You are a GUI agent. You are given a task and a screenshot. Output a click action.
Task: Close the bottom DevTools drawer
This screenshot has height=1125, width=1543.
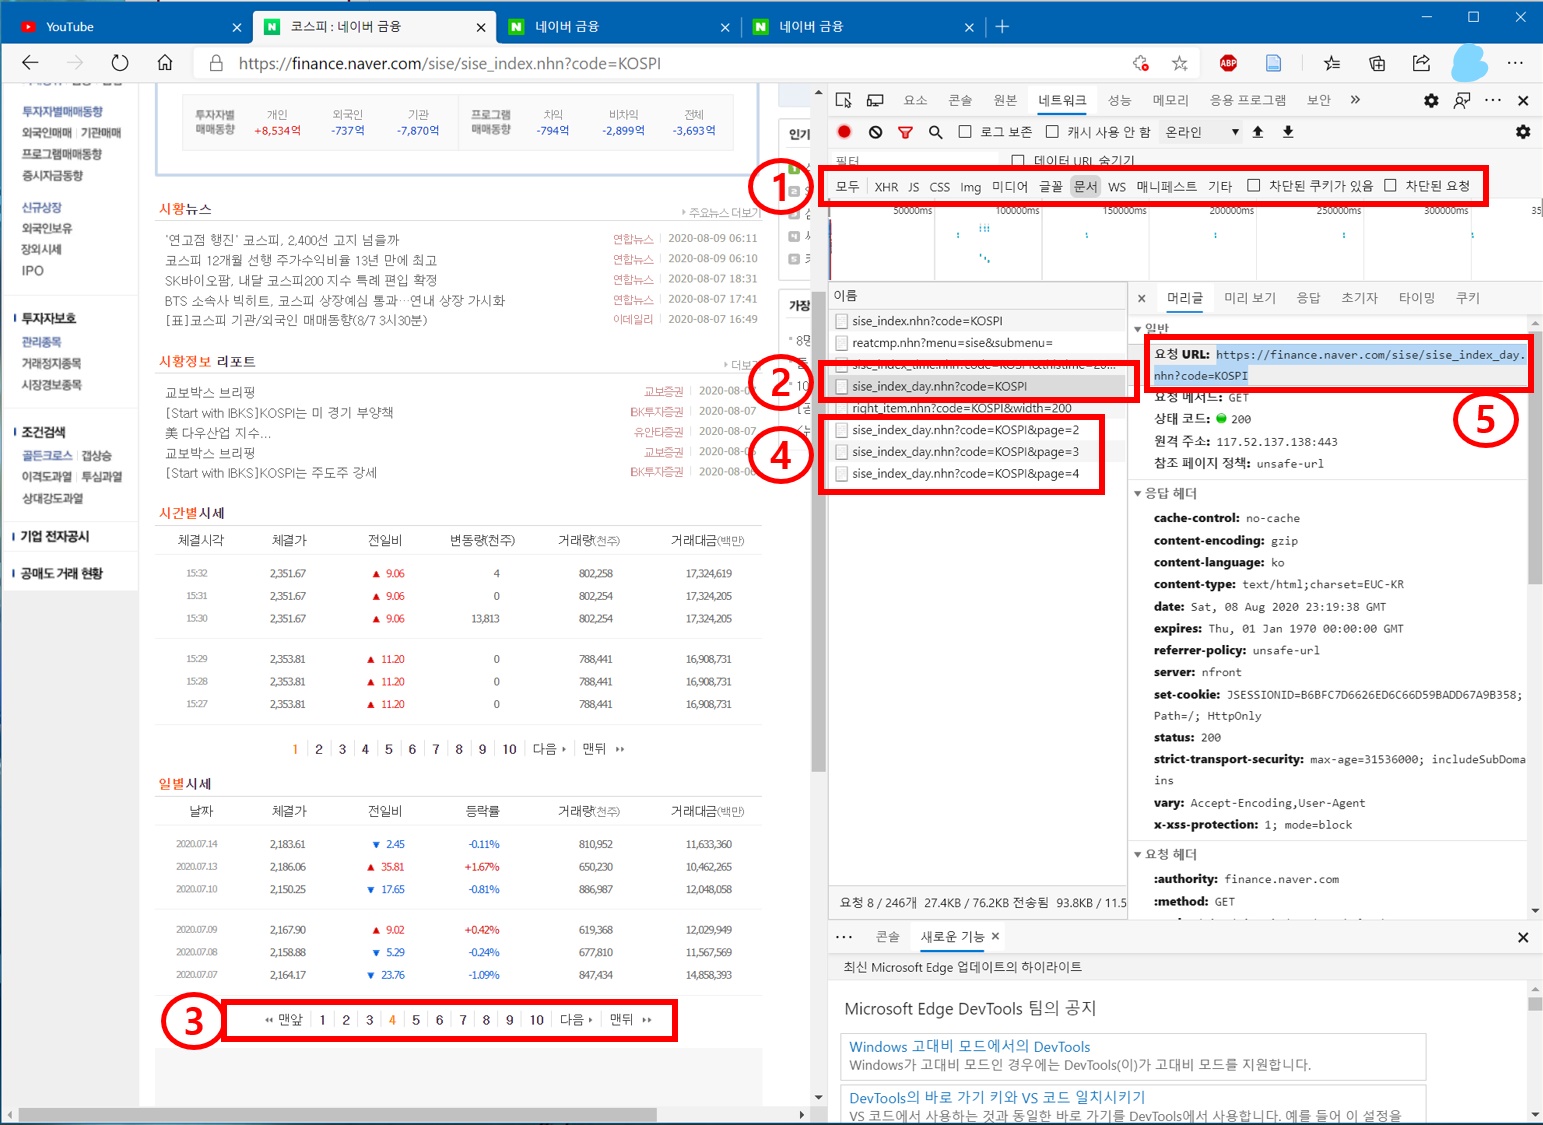[1523, 937]
